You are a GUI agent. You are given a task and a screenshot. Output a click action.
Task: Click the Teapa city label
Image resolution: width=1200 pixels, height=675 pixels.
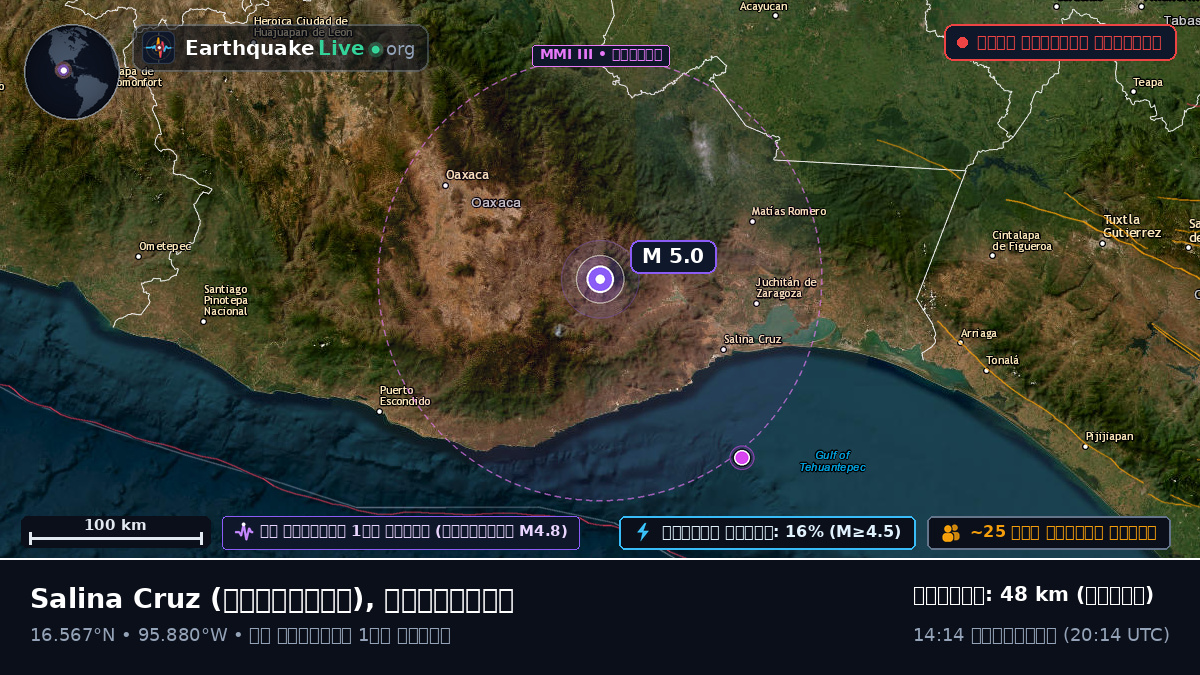[x=1148, y=82]
